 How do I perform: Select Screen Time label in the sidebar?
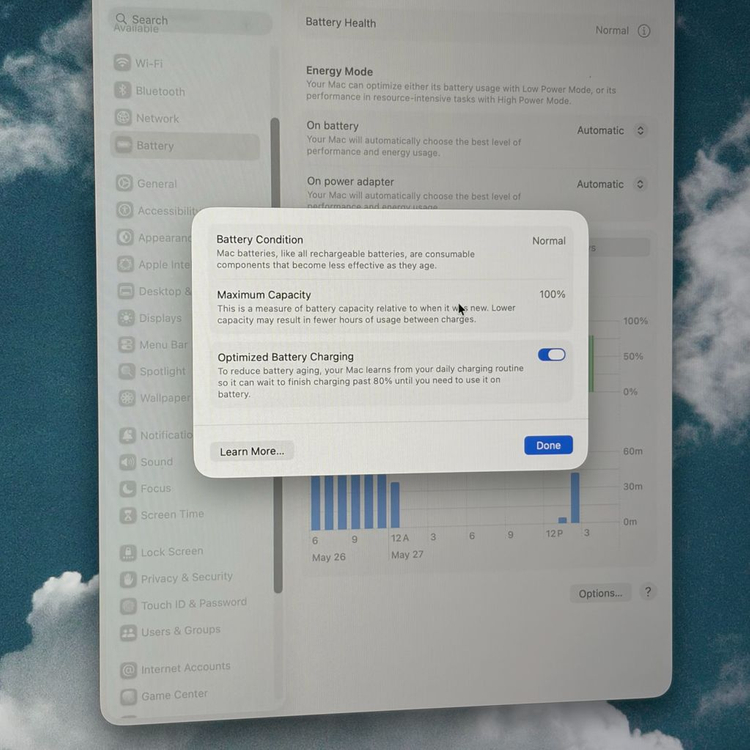172,514
